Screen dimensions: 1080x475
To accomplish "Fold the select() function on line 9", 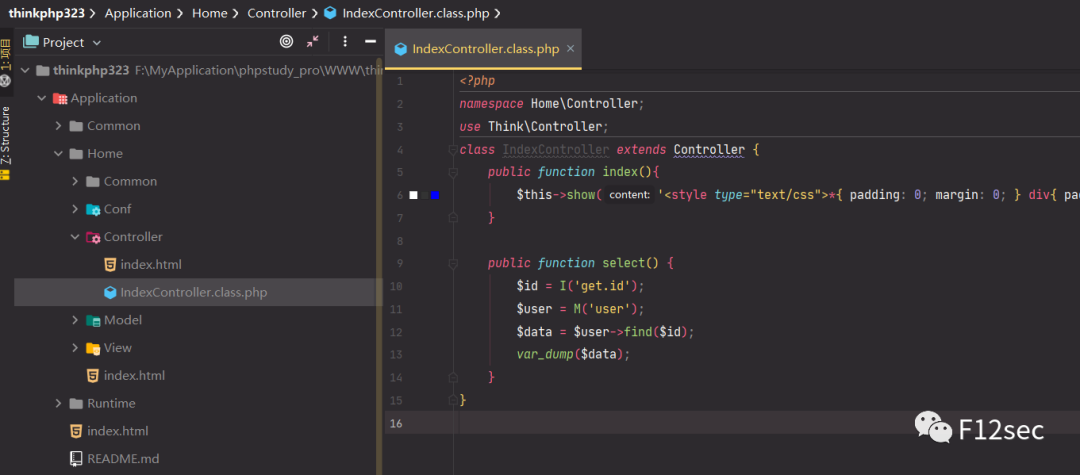I will (453, 263).
